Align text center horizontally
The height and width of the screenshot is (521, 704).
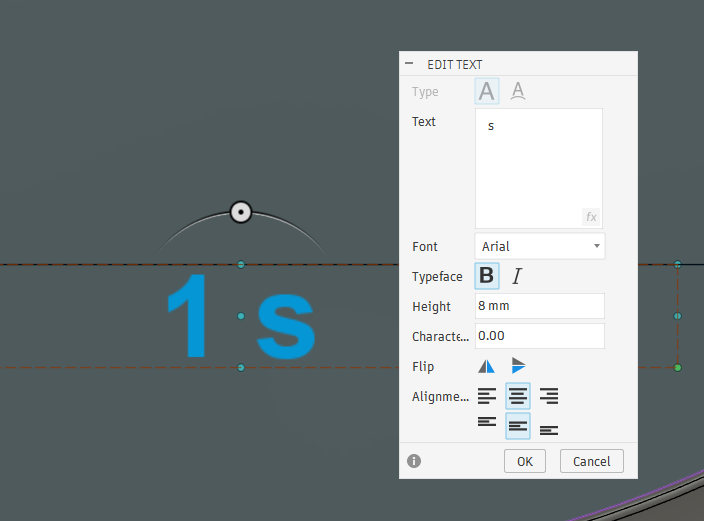point(518,396)
